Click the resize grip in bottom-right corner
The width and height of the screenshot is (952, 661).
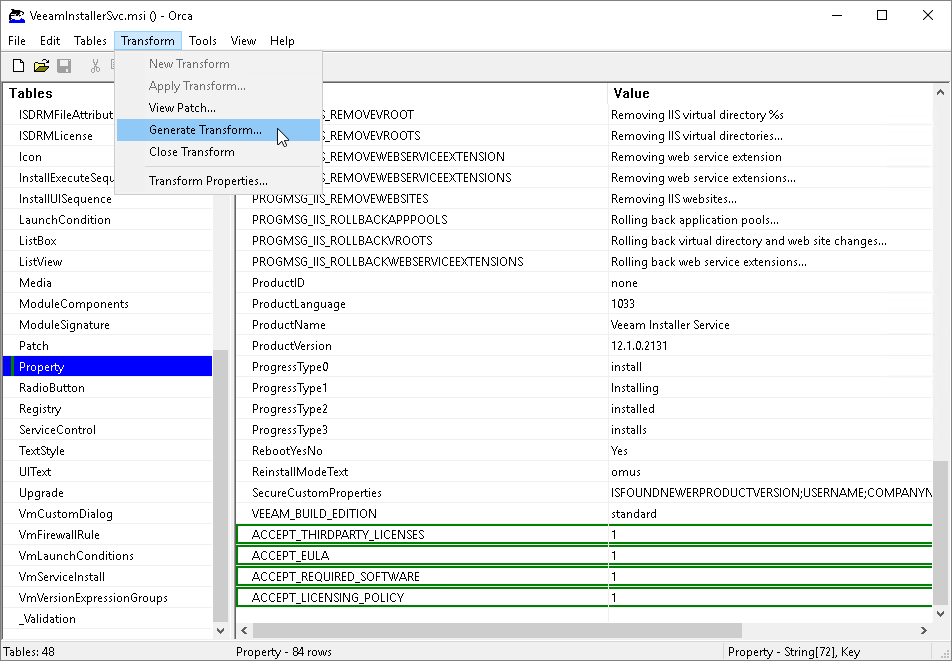tap(944, 653)
